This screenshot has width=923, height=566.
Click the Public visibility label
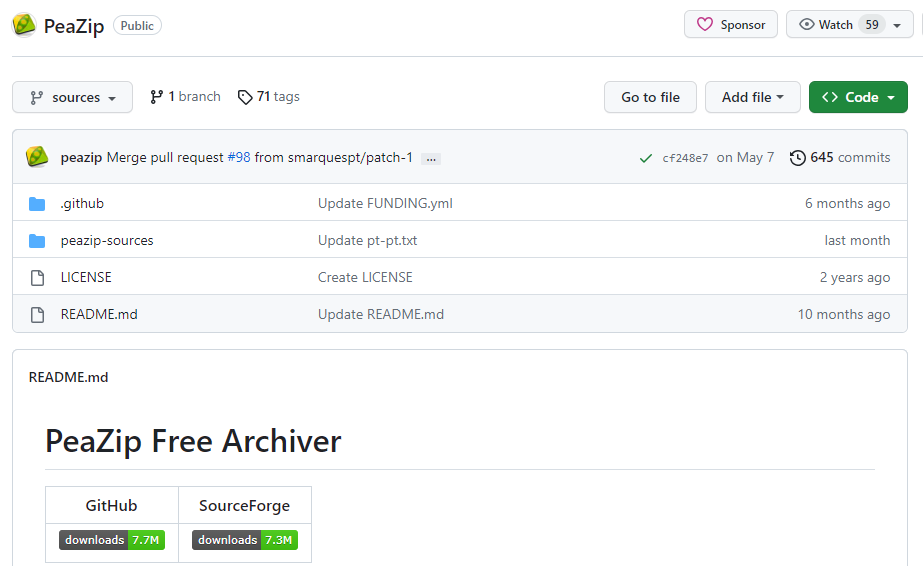(137, 25)
